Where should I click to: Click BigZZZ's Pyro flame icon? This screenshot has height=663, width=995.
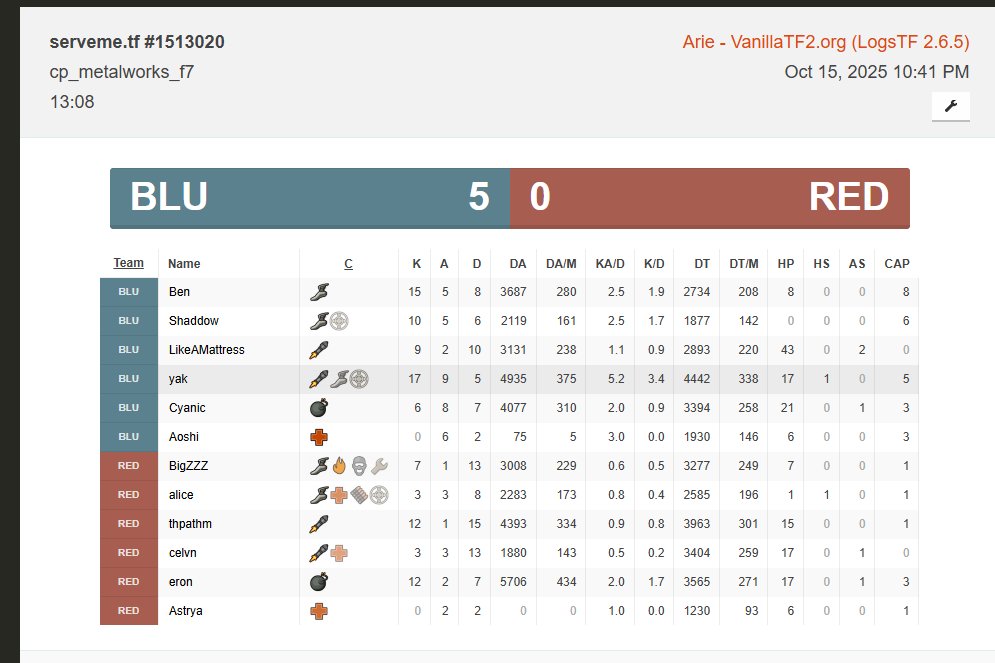[339, 466]
